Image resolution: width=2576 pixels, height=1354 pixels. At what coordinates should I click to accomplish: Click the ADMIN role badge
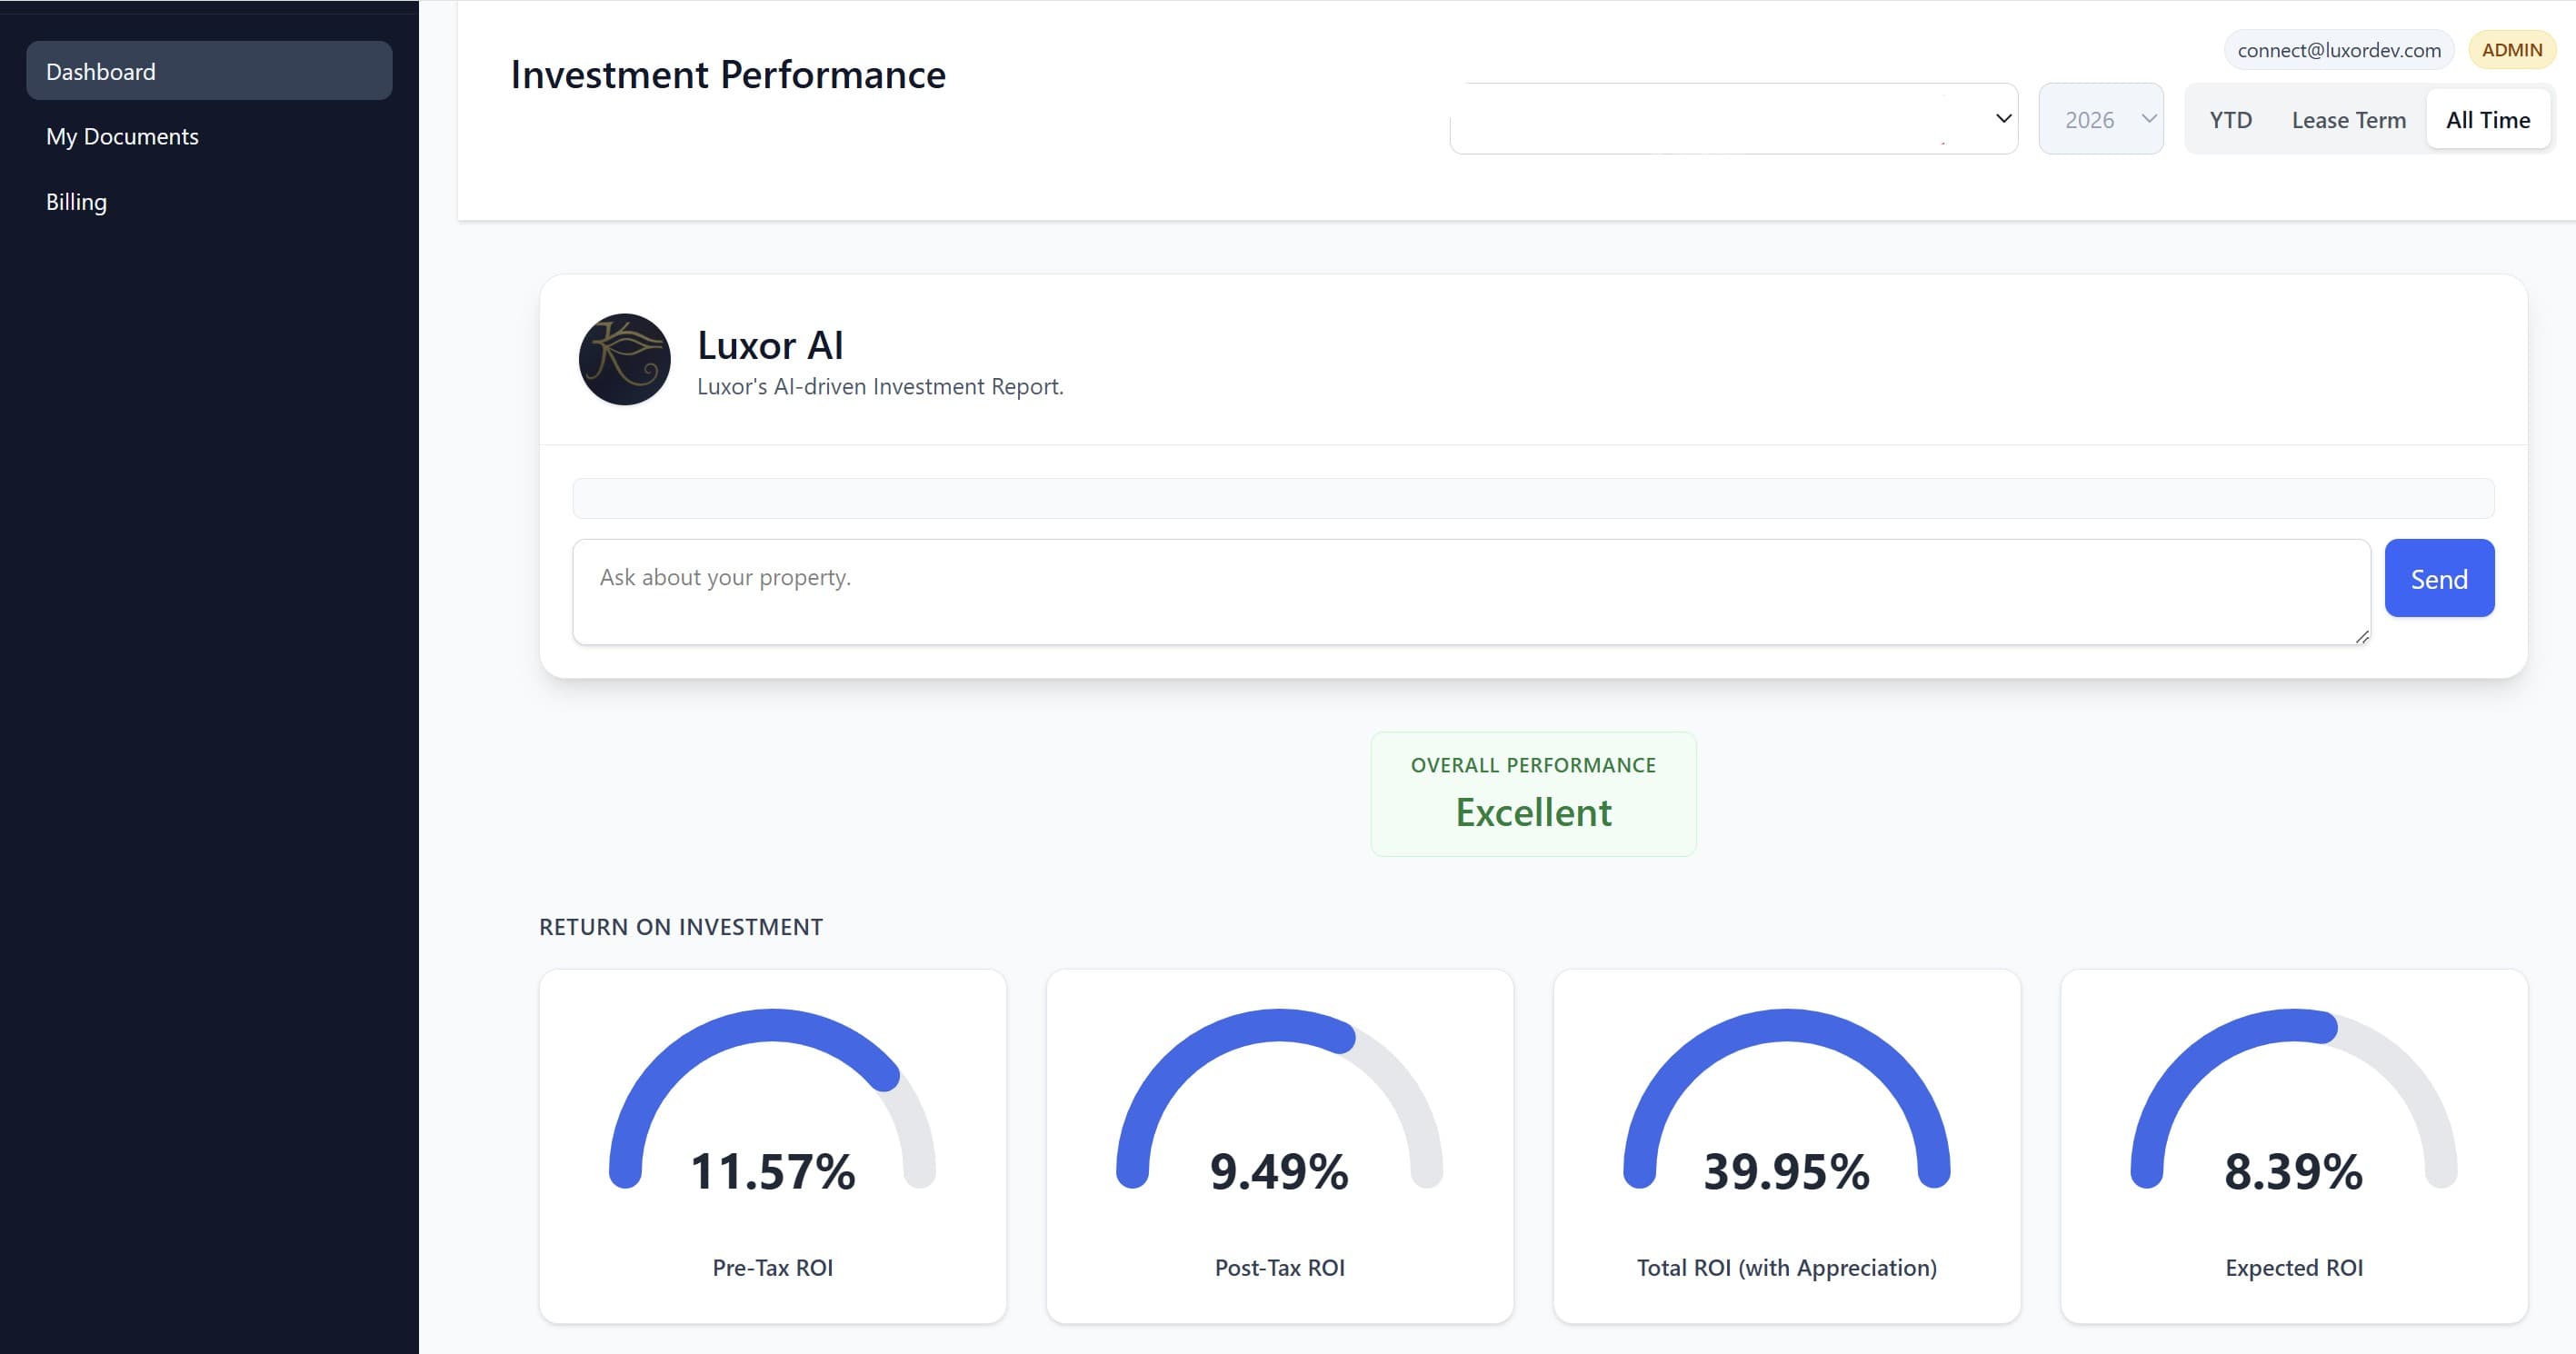pos(2513,49)
